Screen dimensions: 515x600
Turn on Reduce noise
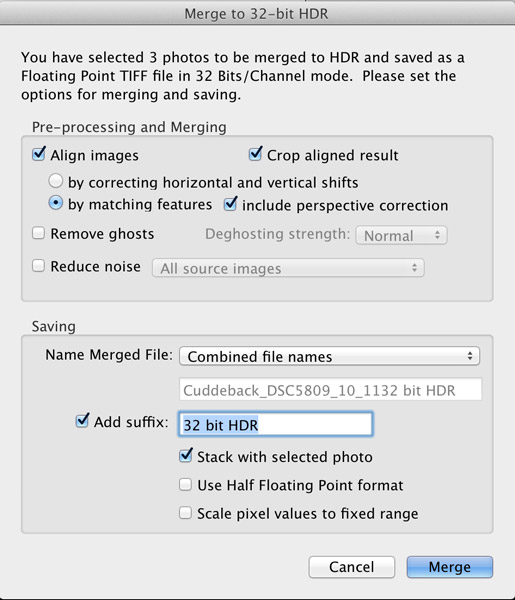pyautogui.click(x=38, y=266)
